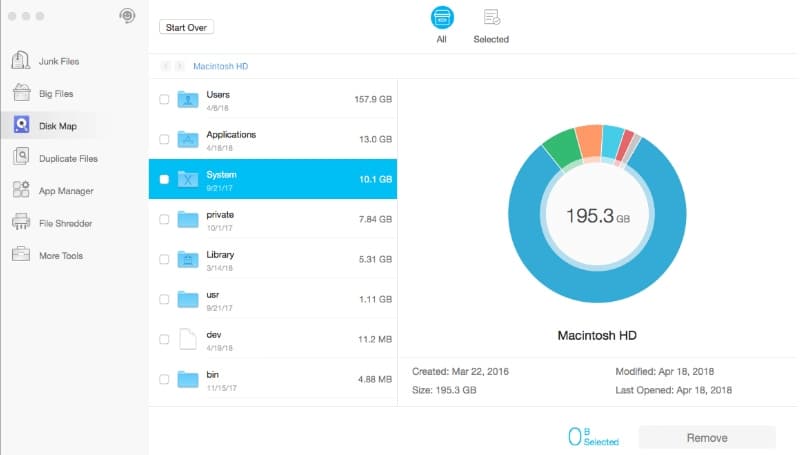Viewport: 801px width, 455px height.
Task: Click the spiral logo icon at top
Action: coord(127,16)
